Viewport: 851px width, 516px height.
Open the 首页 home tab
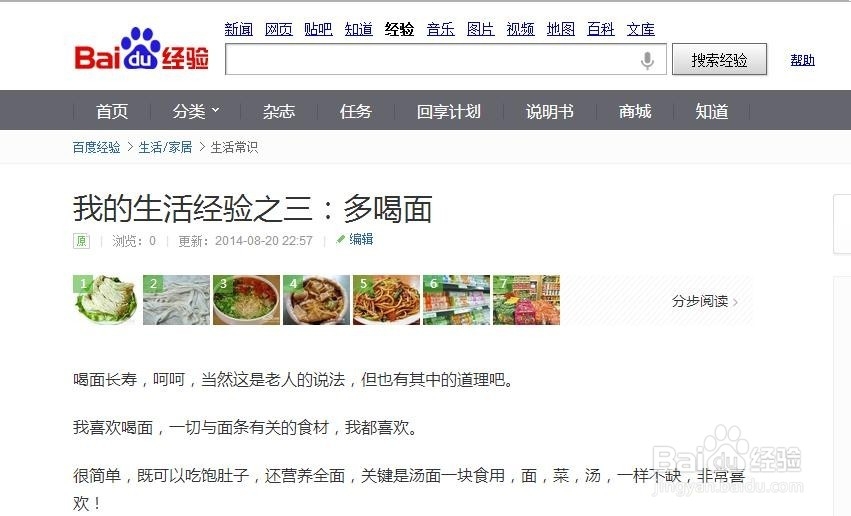pyautogui.click(x=112, y=111)
